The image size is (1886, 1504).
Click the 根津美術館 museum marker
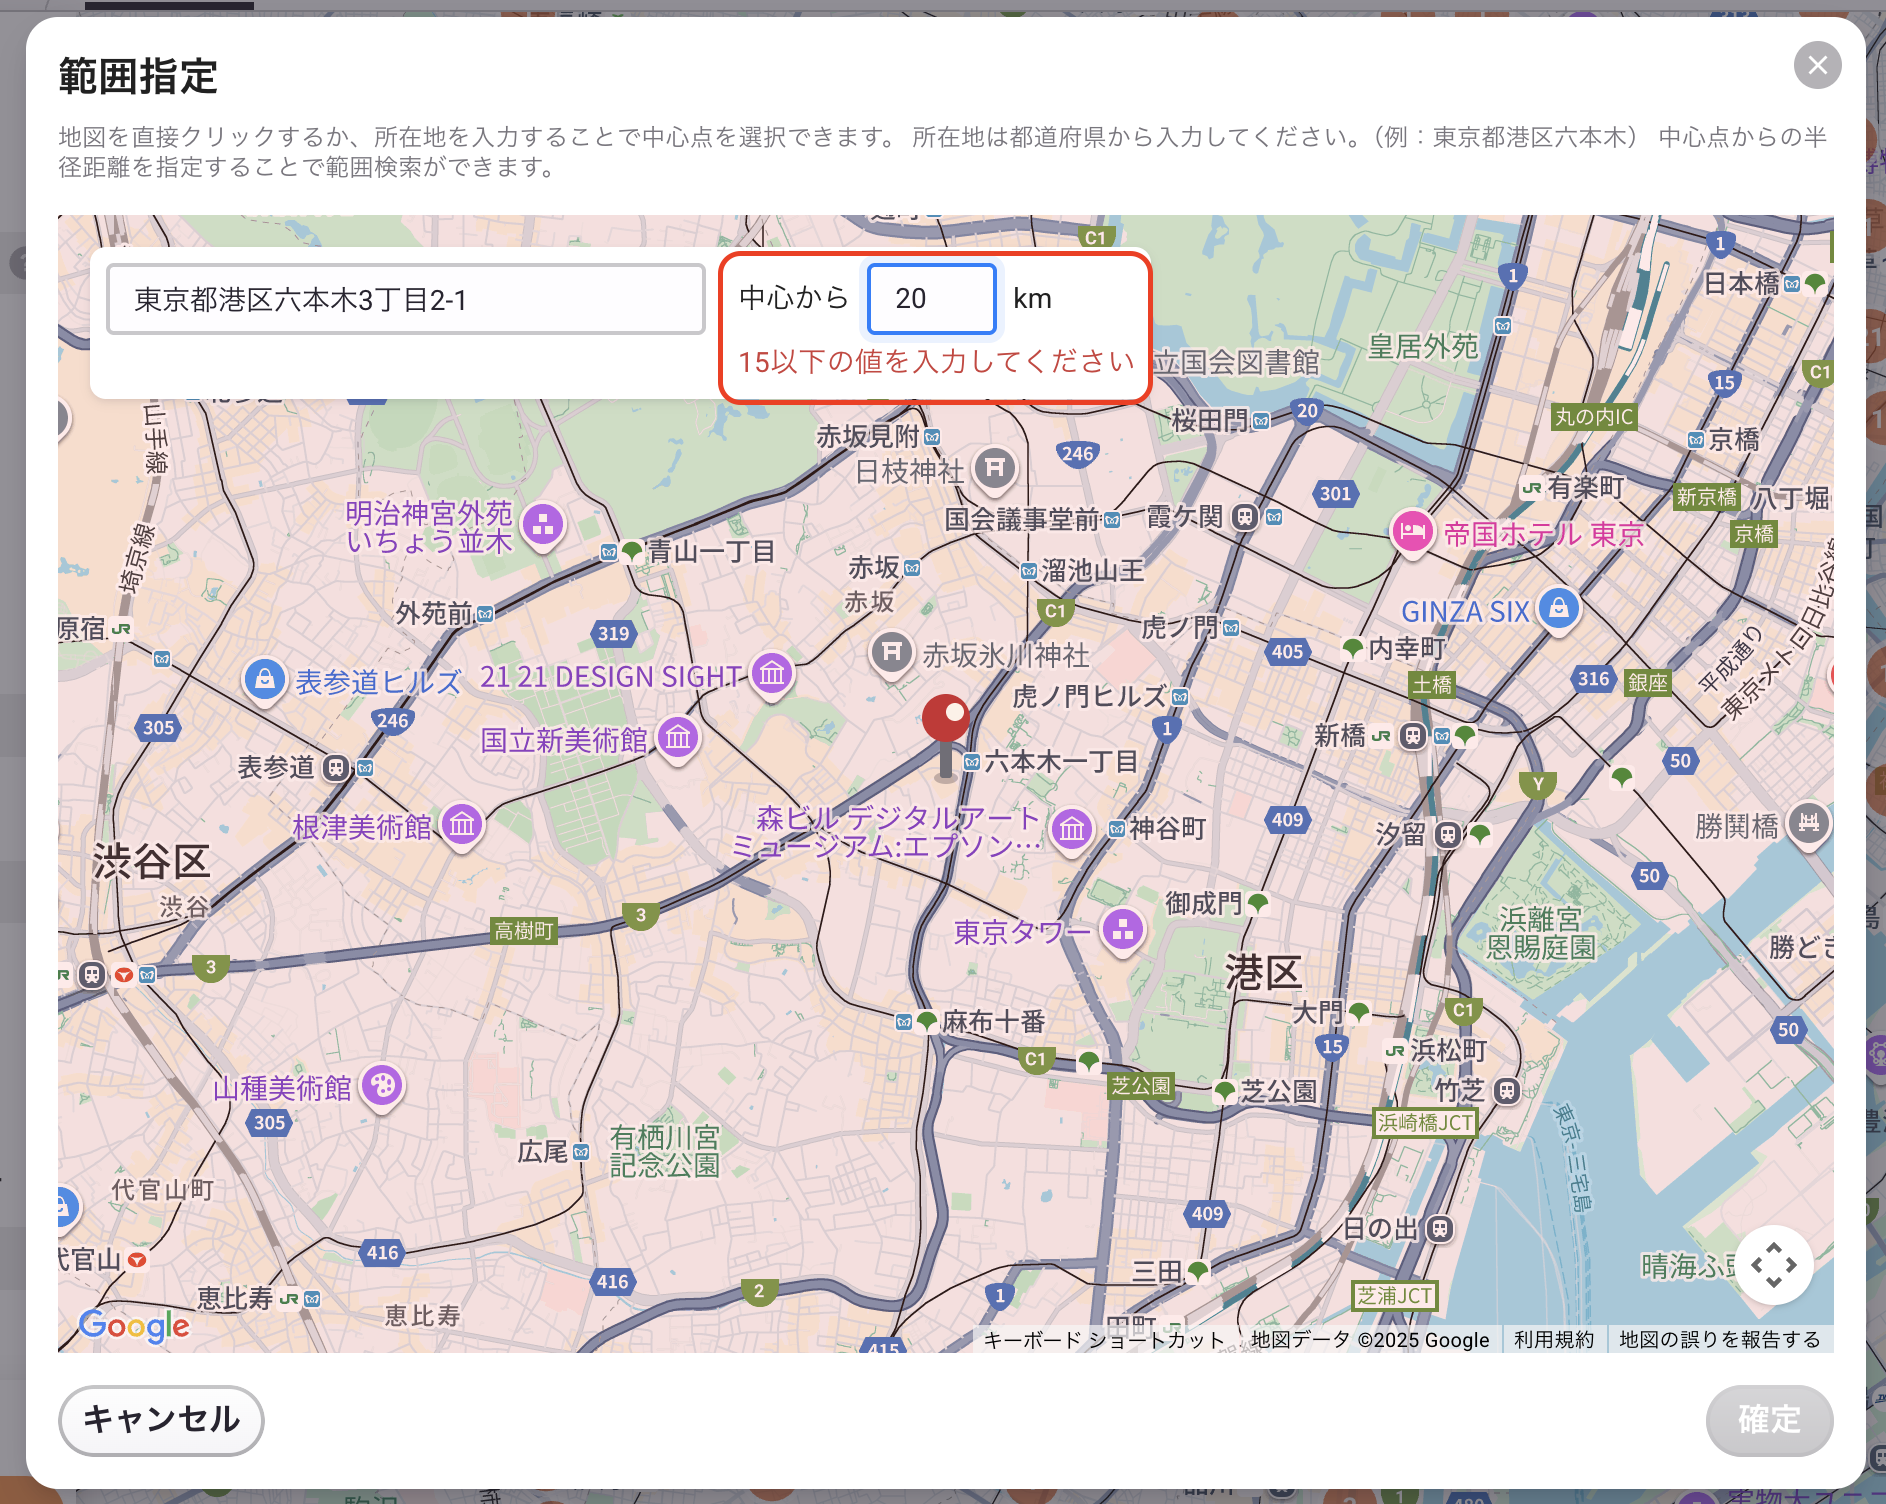tap(462, 825)
